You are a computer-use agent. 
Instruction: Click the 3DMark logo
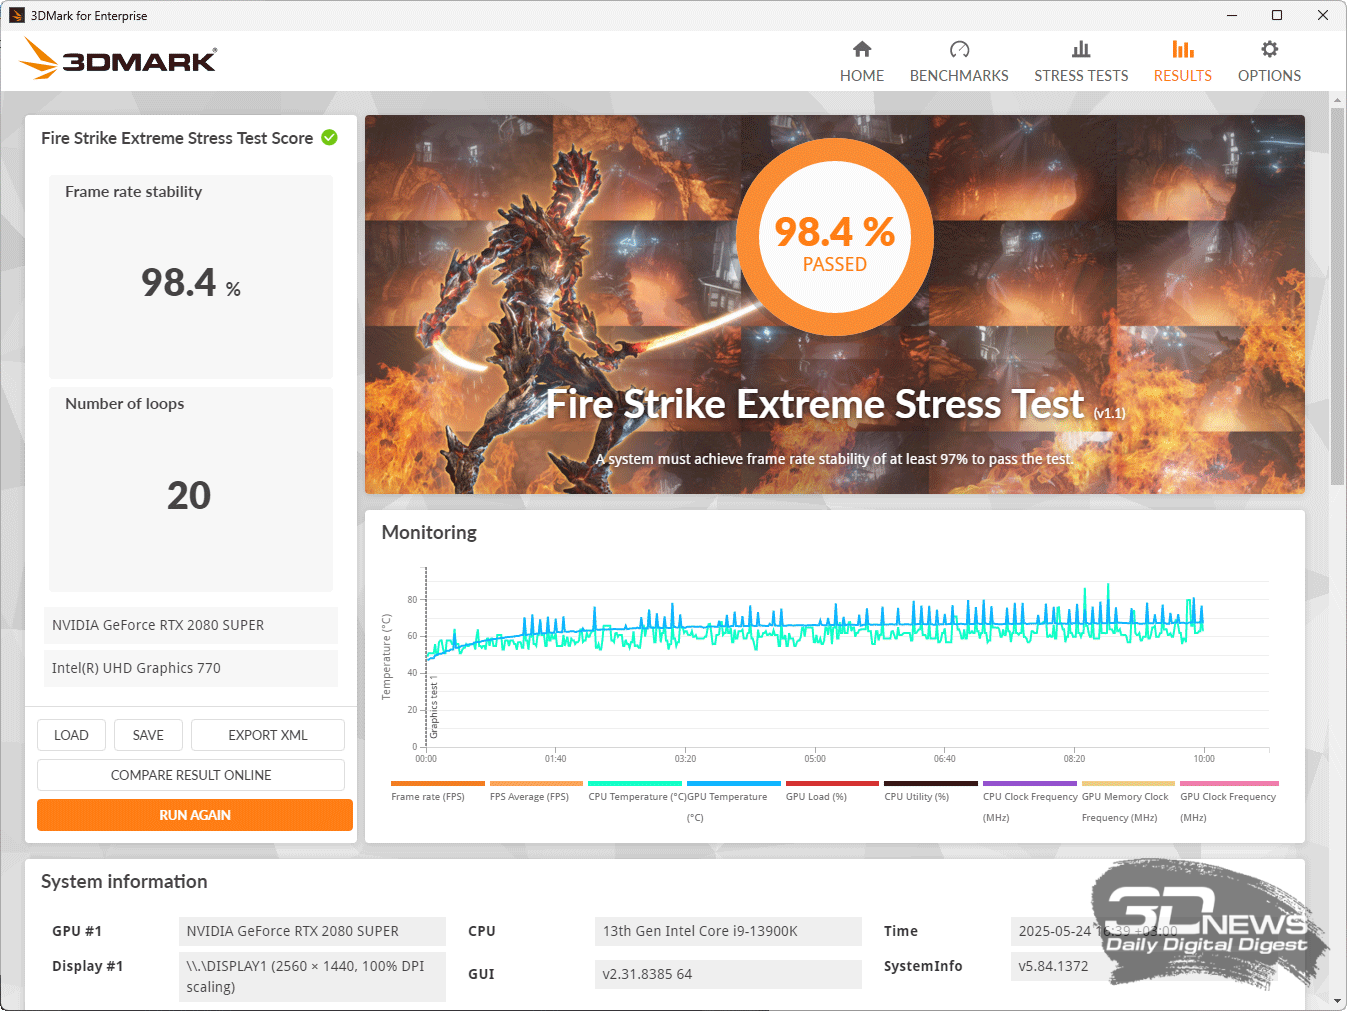[118, 59]
